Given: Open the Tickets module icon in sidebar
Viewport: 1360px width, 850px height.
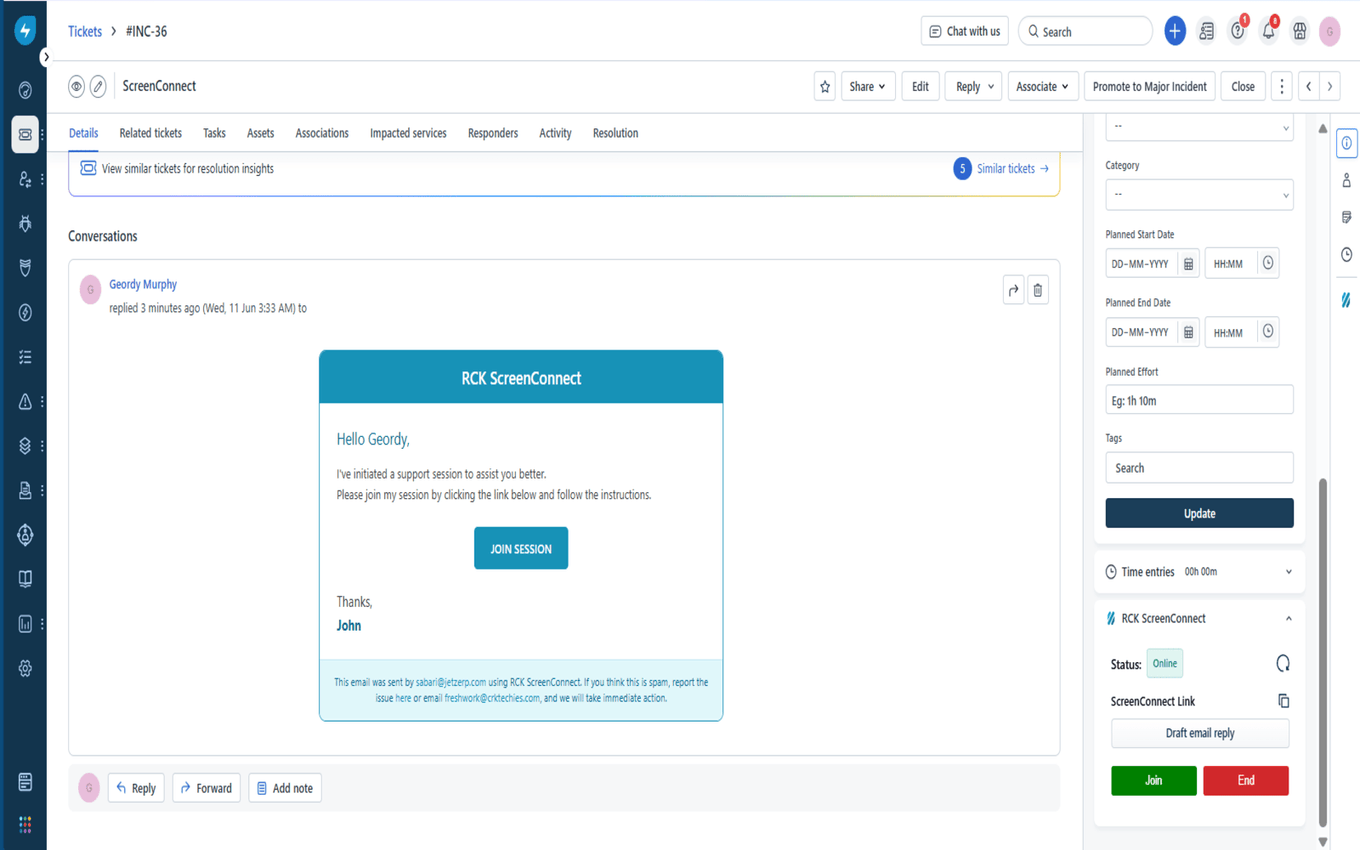Looking at the screenshot, I should 25,134.
